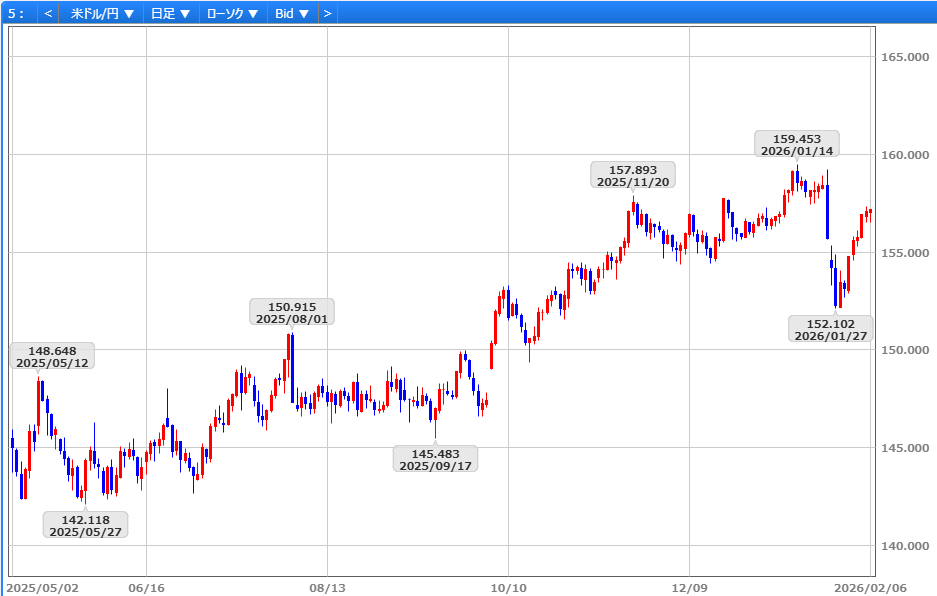Open the Bid price type dropdown
Viewport: 937px width, 596px height.
click(x=292, y=13)
